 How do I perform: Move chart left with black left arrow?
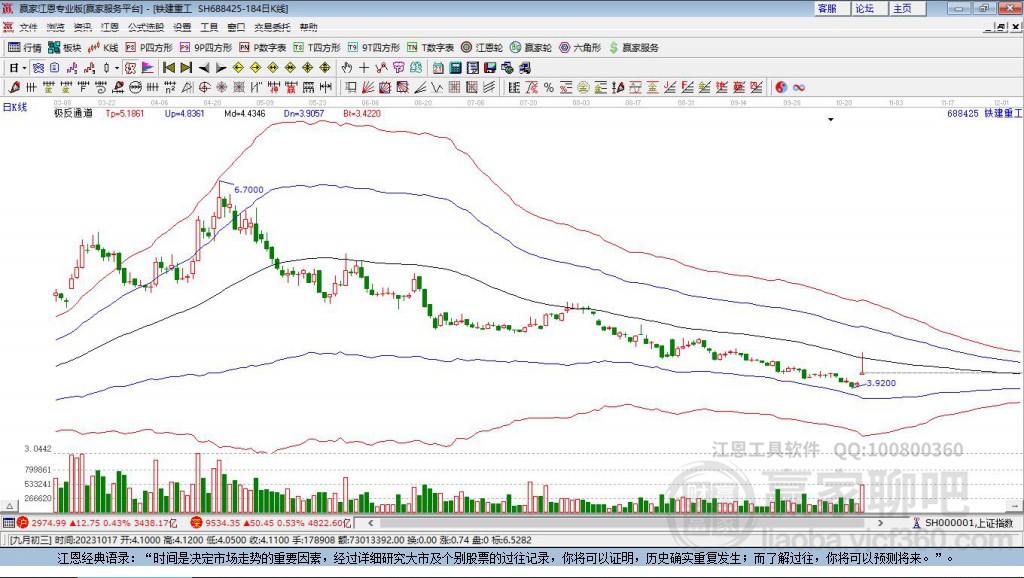(203, 67)
